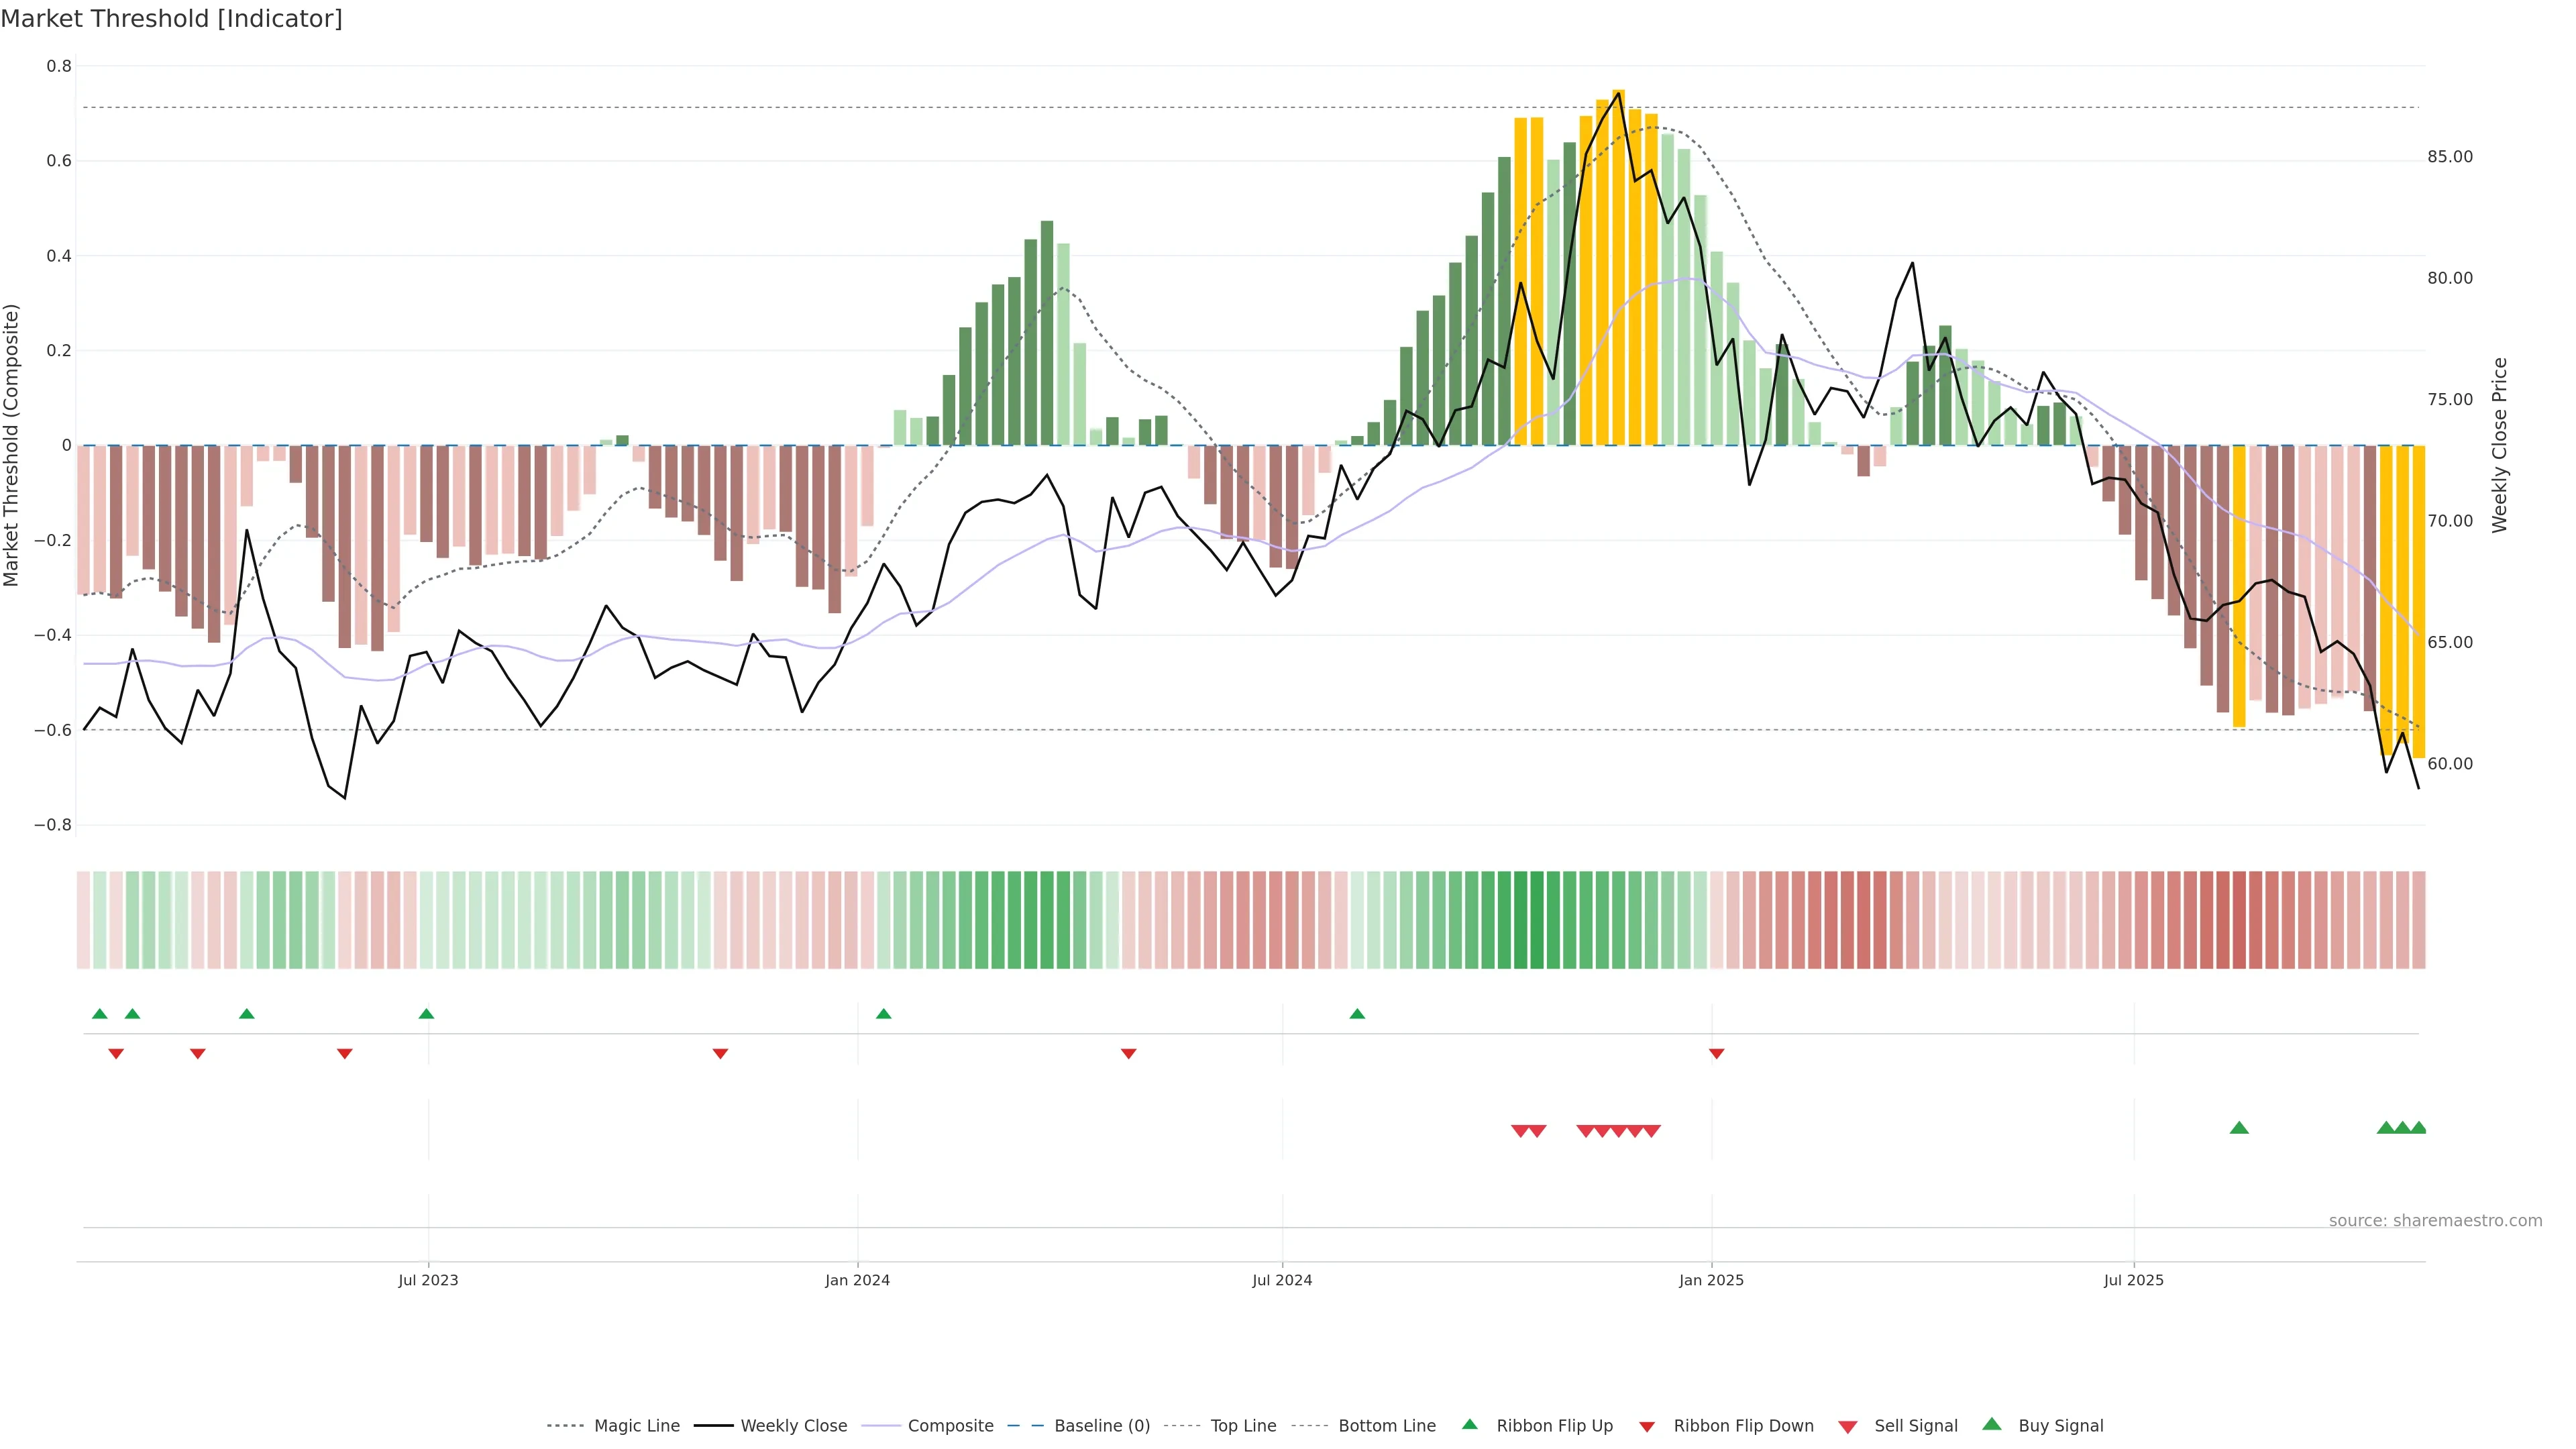
Task: Click the Ribbon Flip Up legend triangle icon
Action: click(1469, 1425)
